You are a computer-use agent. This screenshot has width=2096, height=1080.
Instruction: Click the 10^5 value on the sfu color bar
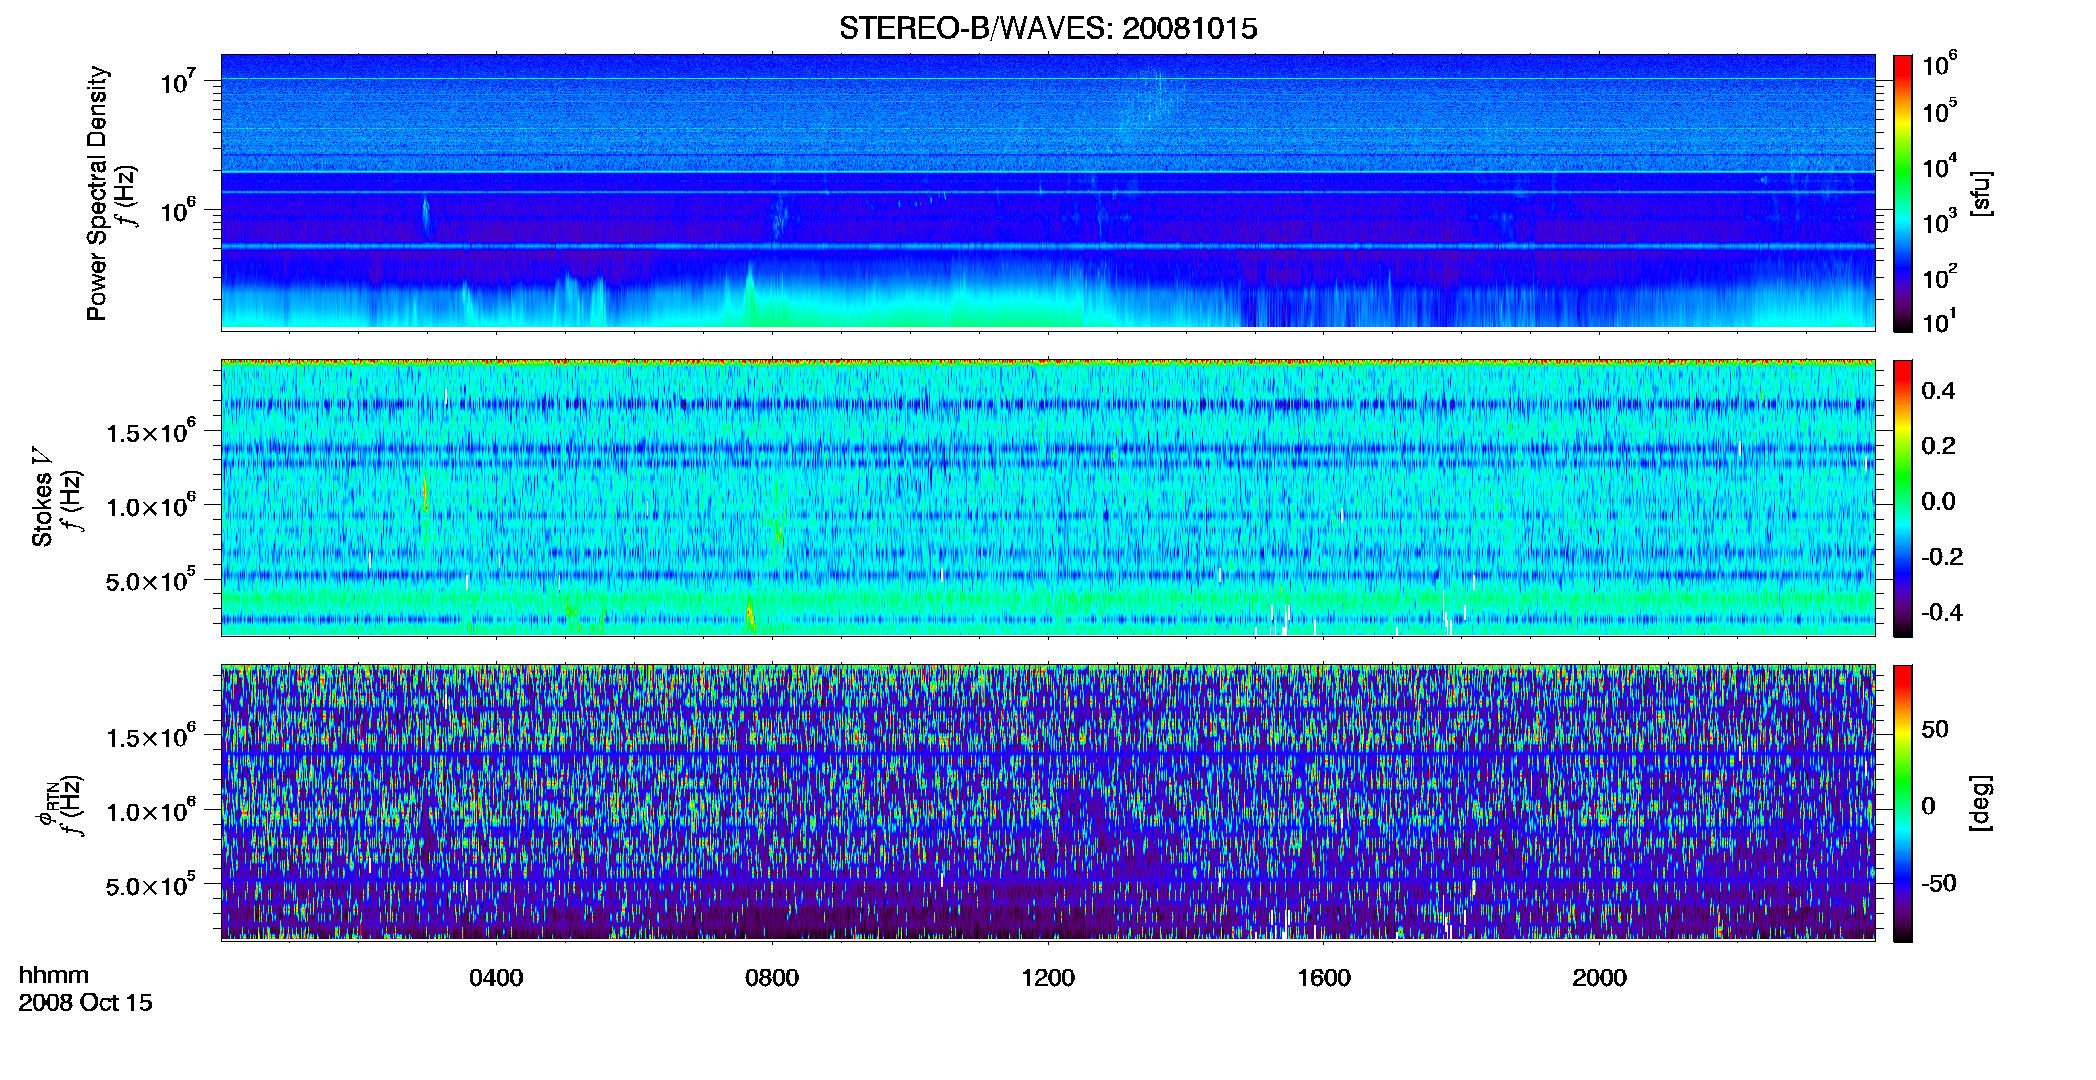tap(1939, 110)
